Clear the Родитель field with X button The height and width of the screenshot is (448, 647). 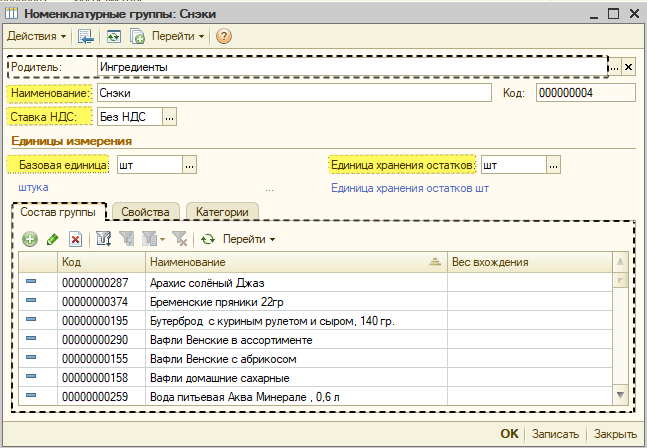(x=628, y=67)
